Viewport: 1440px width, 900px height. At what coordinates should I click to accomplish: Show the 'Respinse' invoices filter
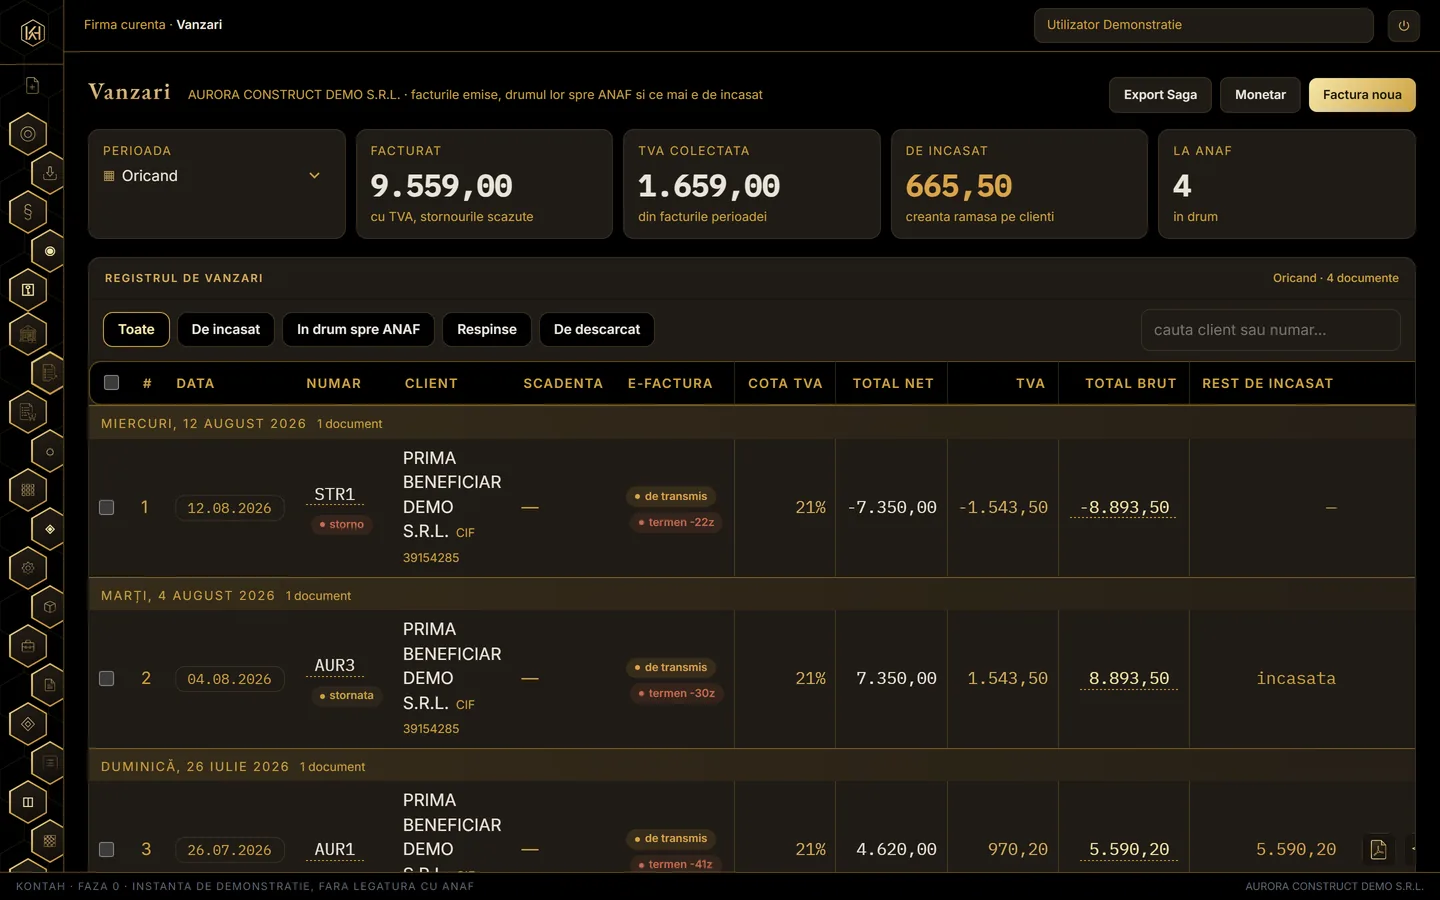coord(487,330)
